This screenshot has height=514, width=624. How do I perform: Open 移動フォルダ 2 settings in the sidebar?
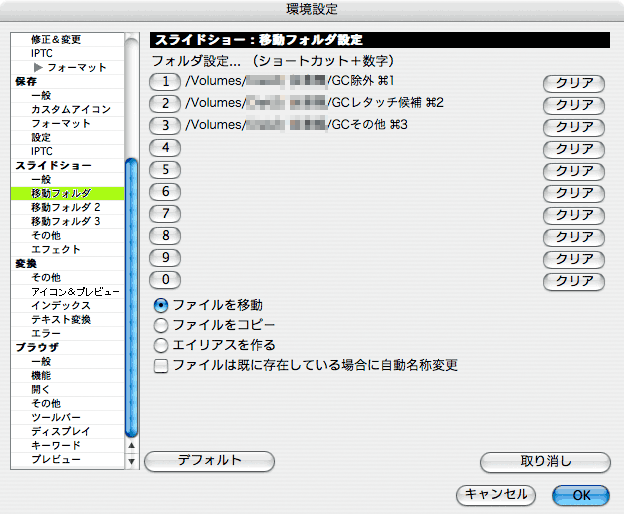point(66,207)
